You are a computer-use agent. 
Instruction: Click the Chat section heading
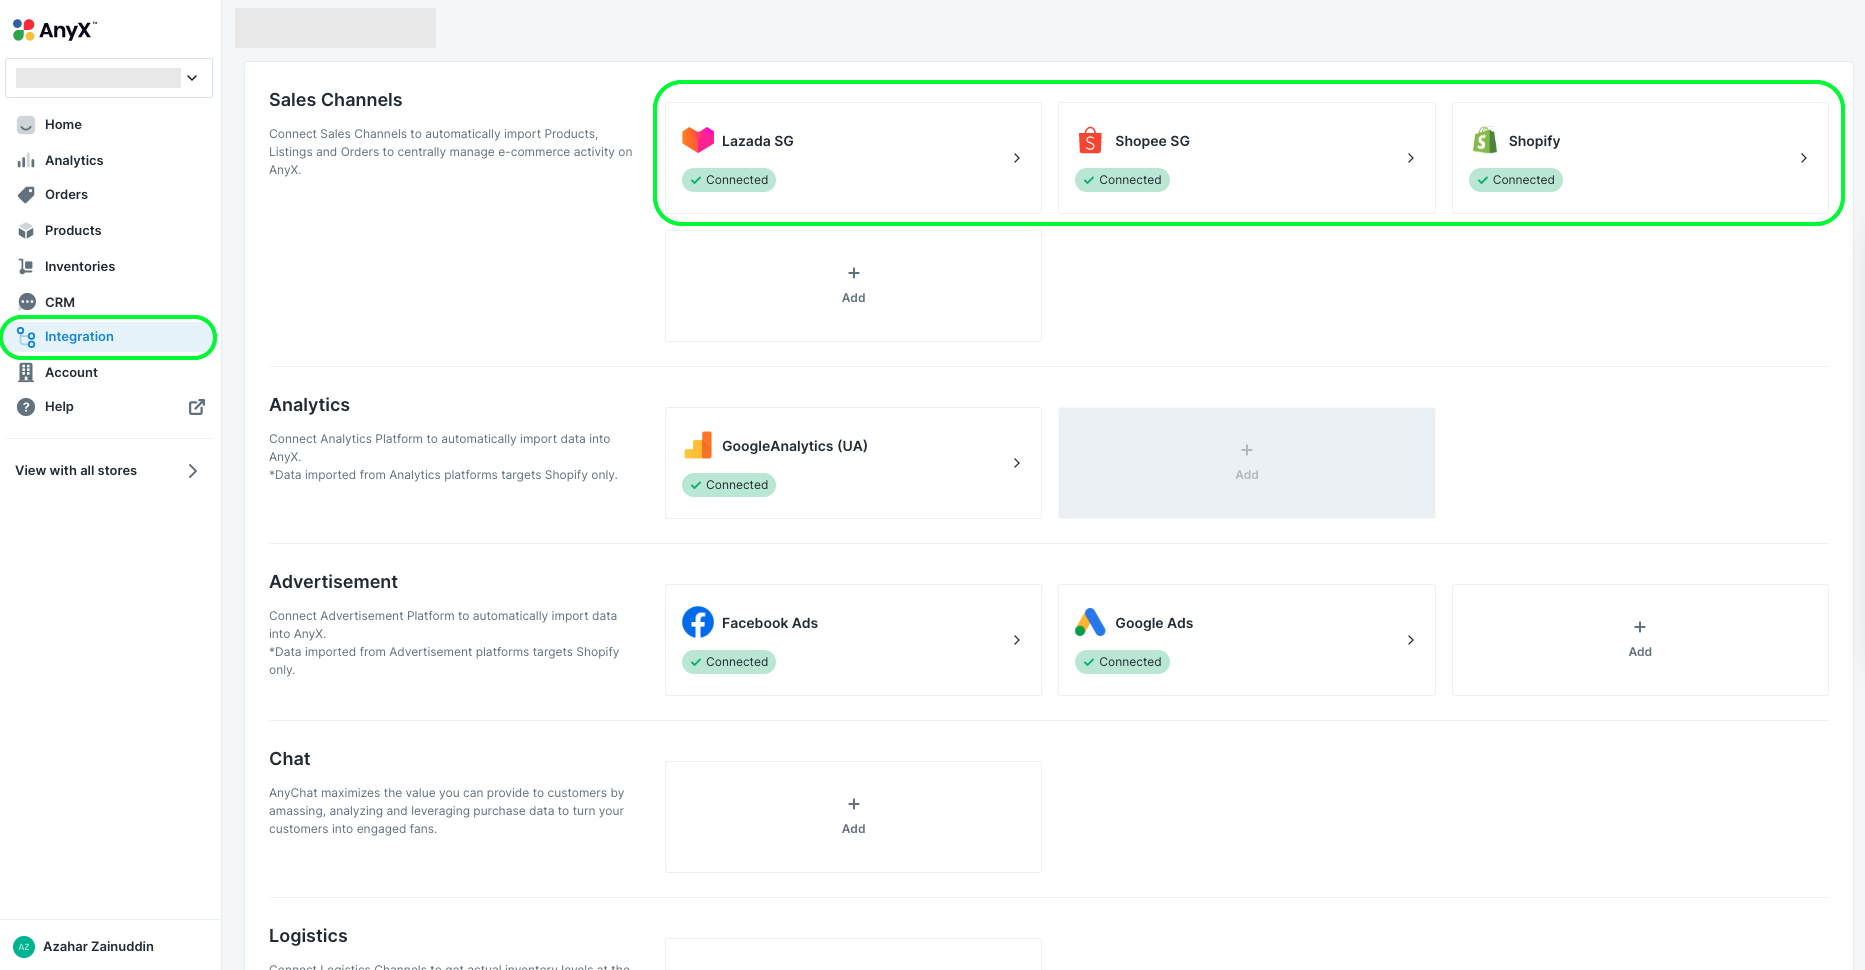click(290, 759)
